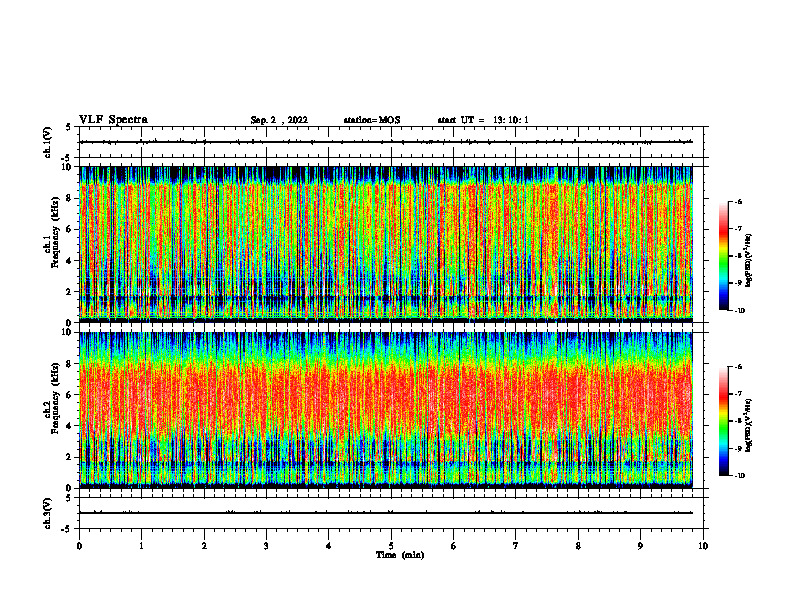Click the "4" kHz tick of ch.2 spectrogram
The image size is (792, 612).
pos(69,426)
